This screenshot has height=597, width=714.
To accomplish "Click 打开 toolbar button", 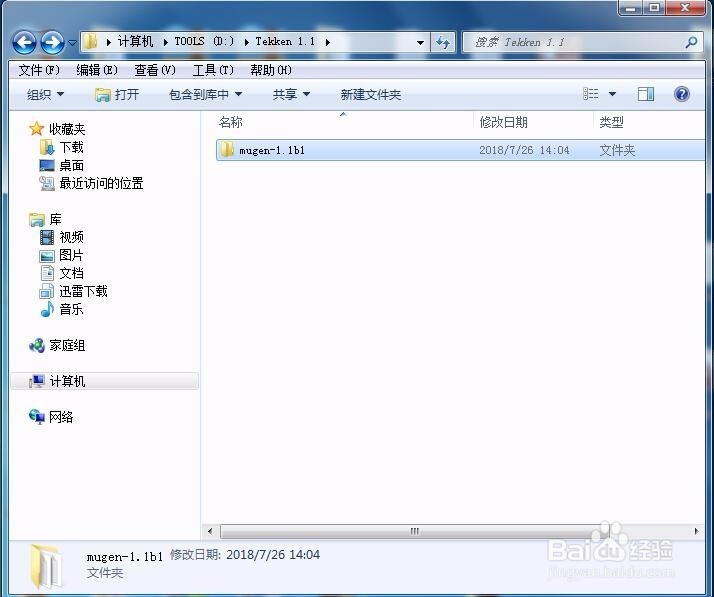I will pos(117,95).
